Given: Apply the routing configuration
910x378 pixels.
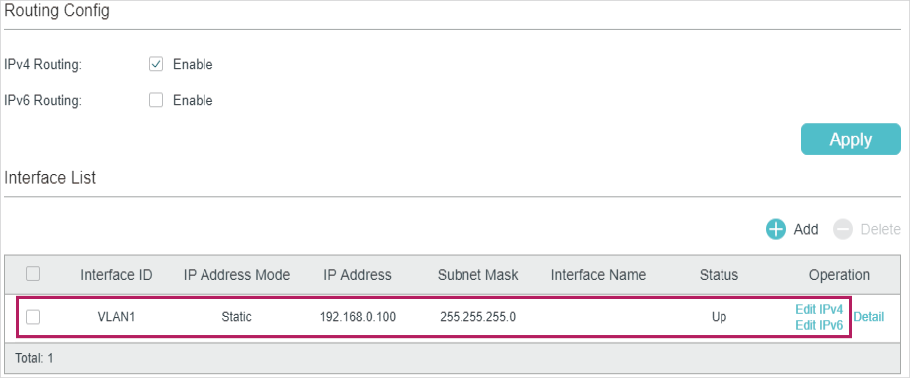Looking at the screenshot, I should click(850, 139).
